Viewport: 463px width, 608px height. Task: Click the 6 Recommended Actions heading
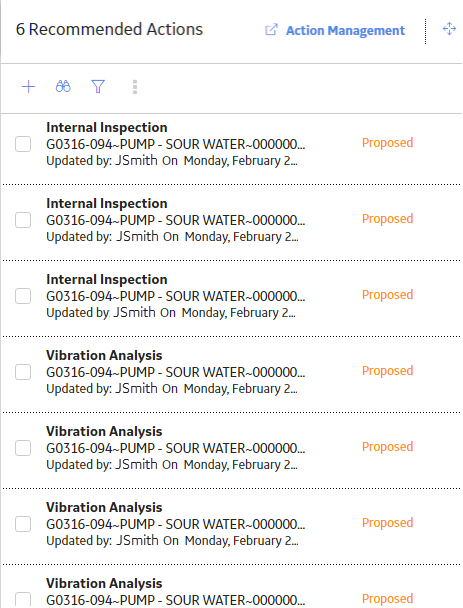tap(109, 29)
